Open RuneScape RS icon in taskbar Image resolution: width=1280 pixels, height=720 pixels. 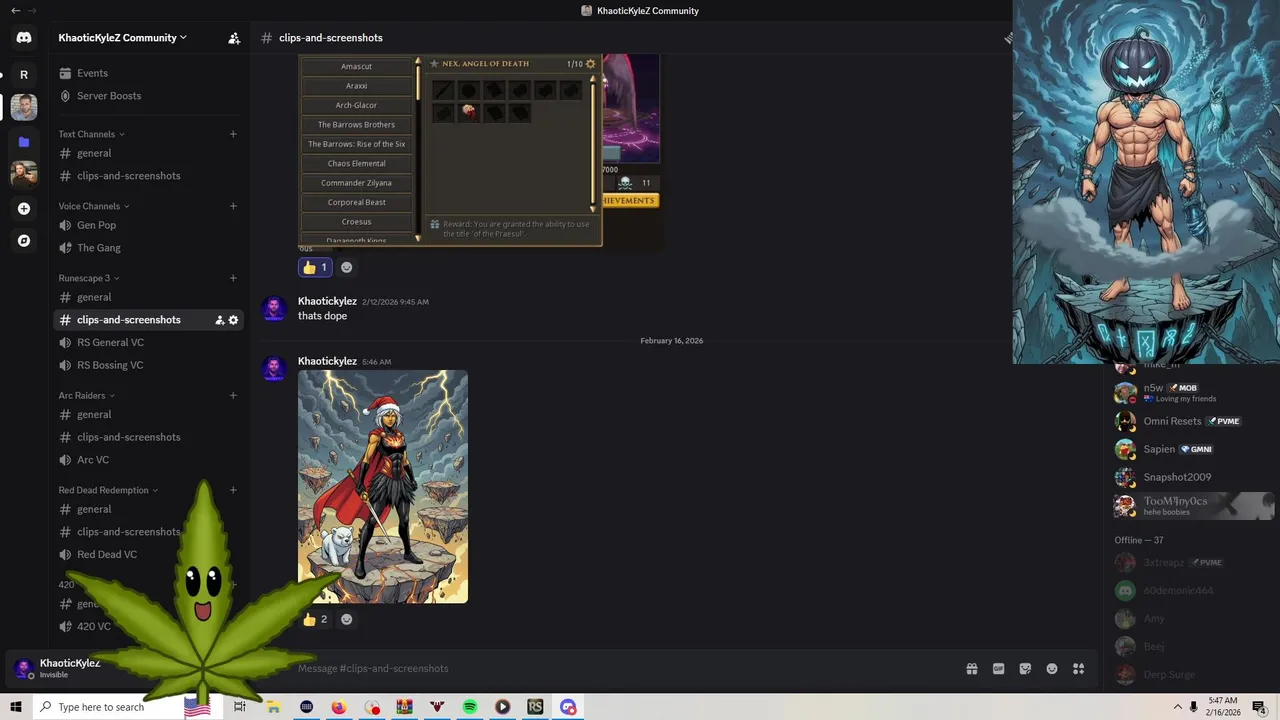click(x=535, y=707)
